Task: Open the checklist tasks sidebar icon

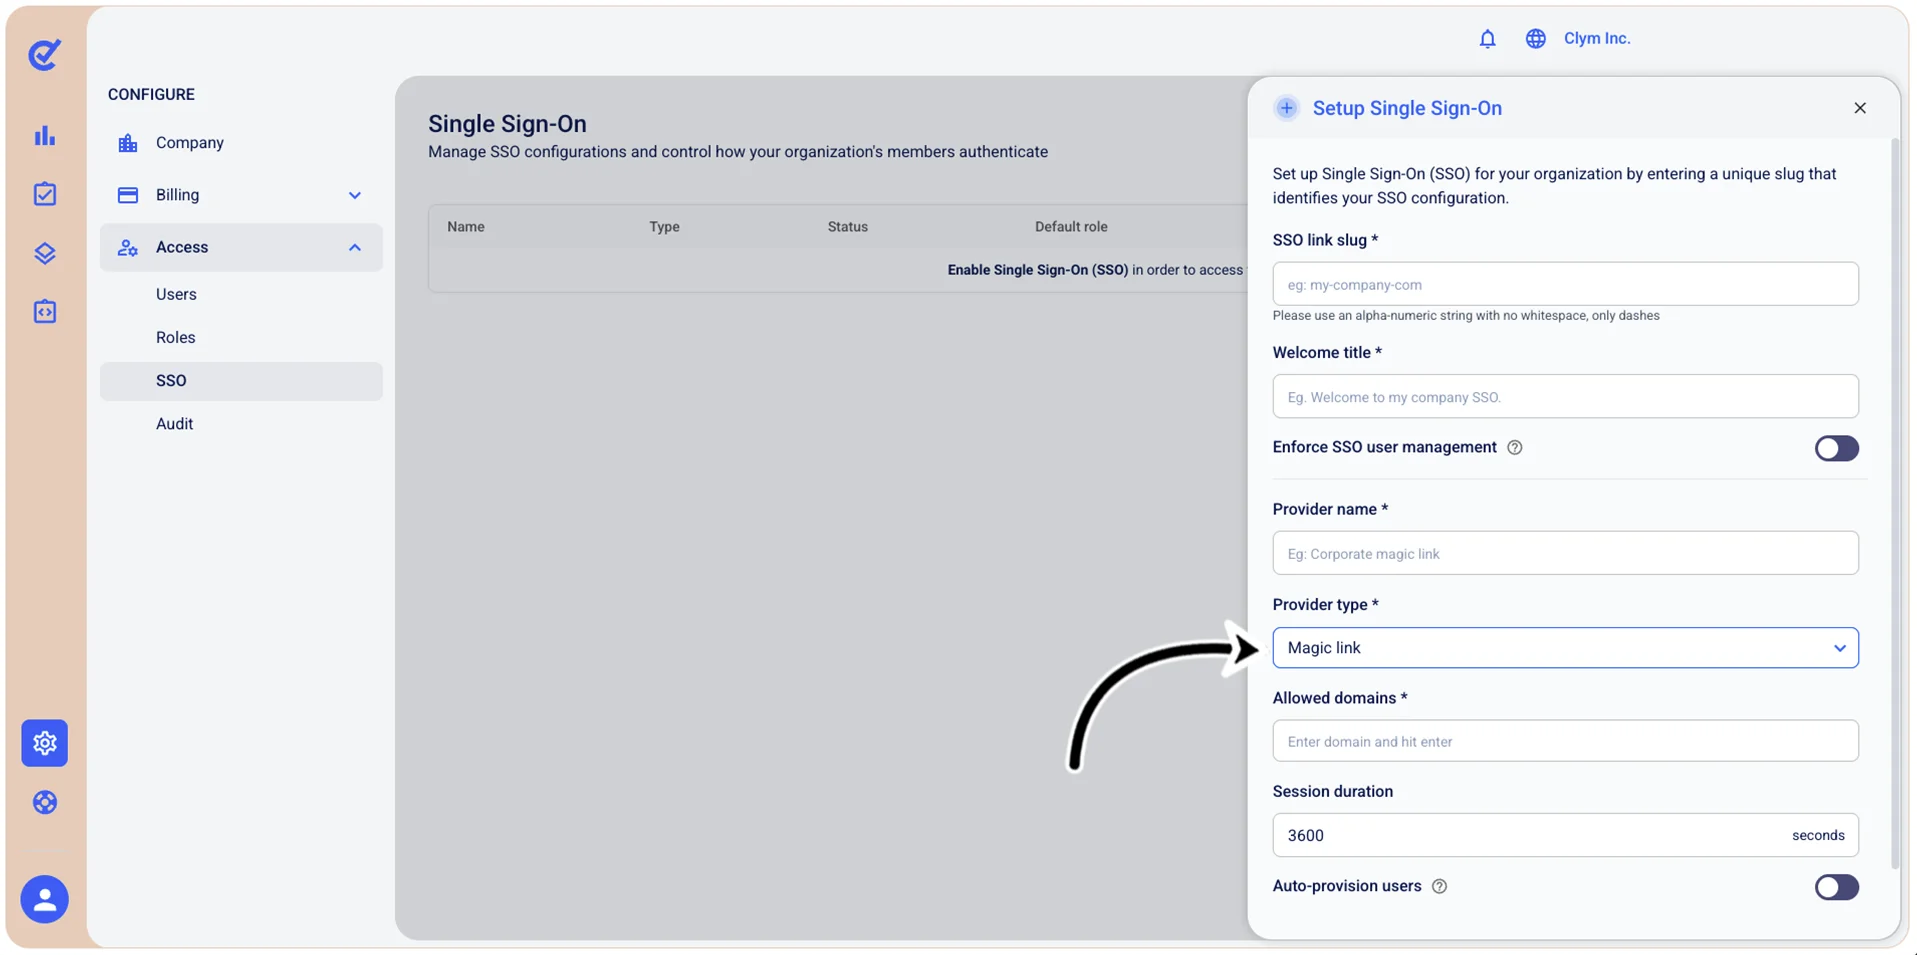Action: pyautogui.click(x=44, y=194)
